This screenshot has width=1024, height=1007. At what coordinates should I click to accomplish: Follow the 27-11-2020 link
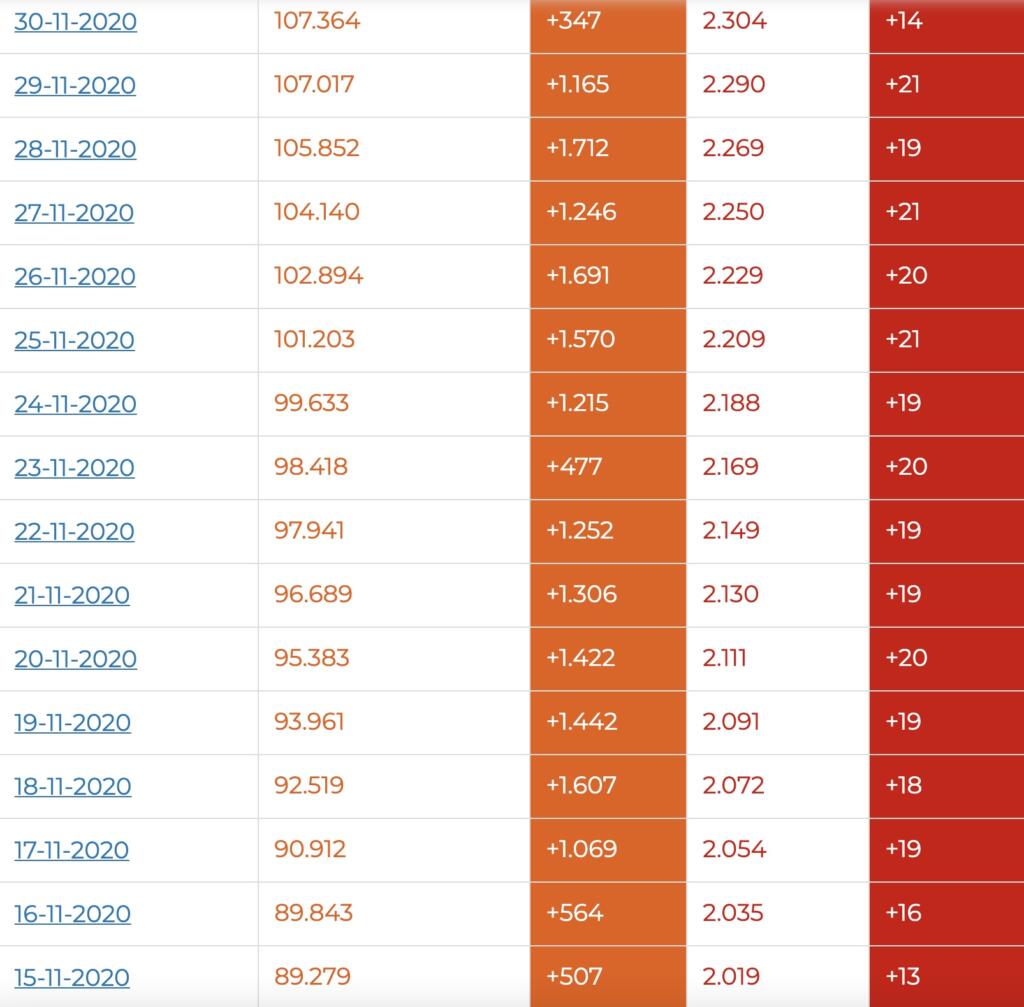[74, 213]
